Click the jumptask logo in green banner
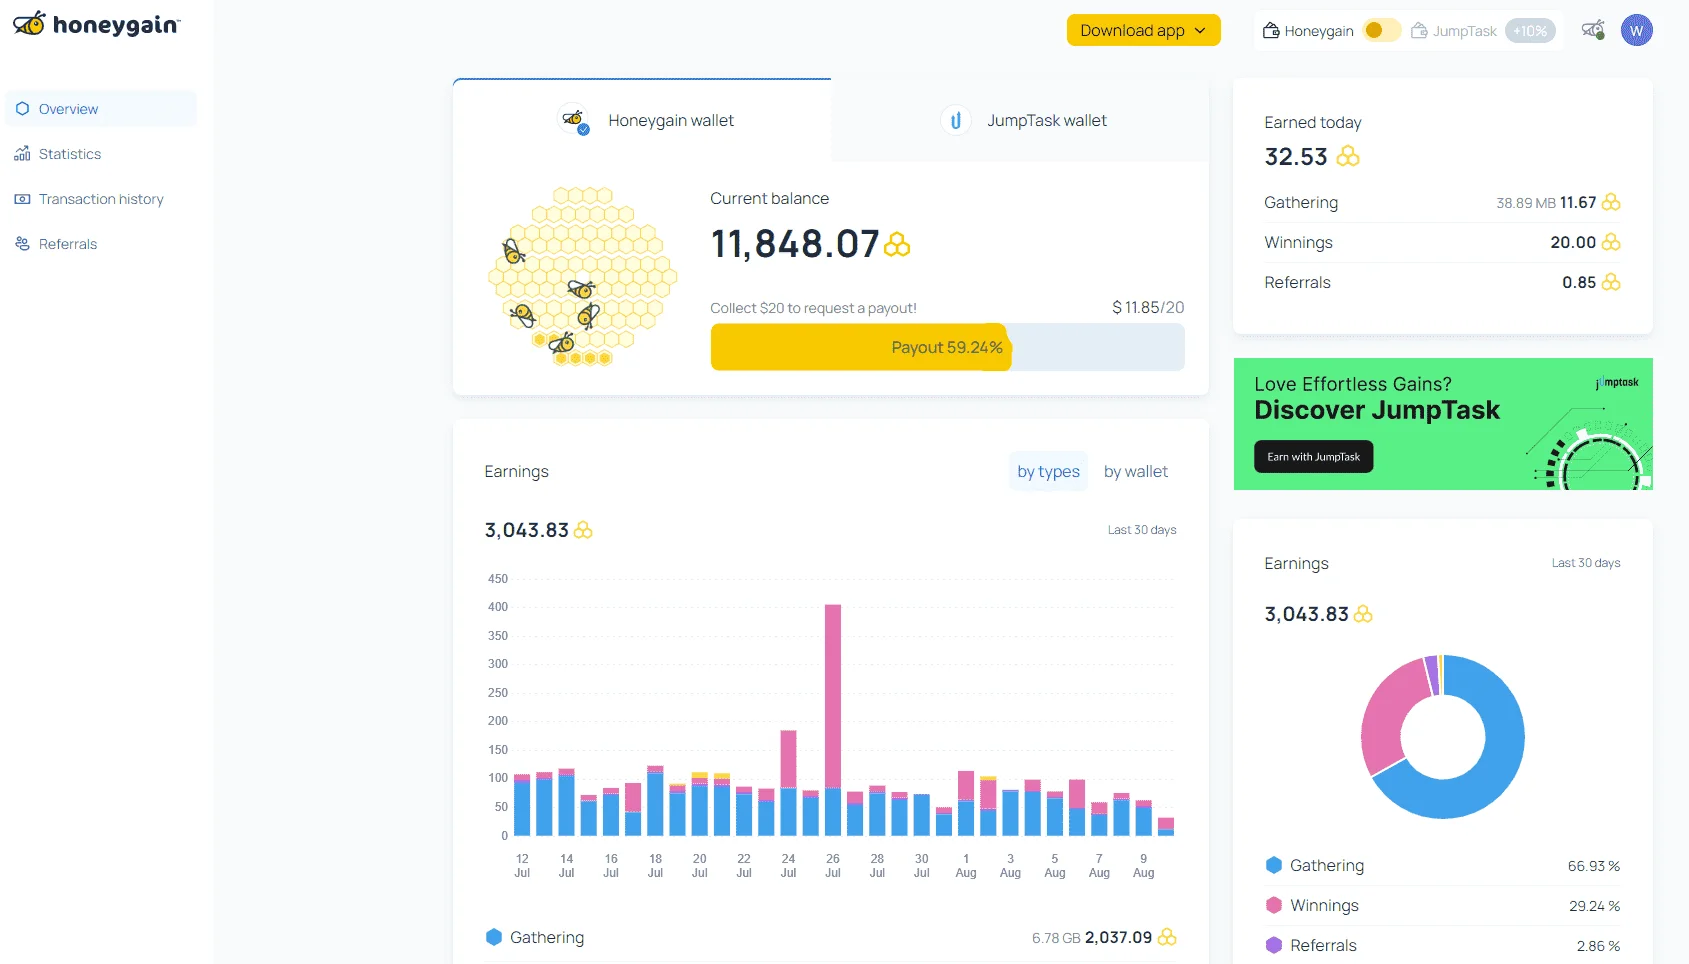 tap(1617, 382)
